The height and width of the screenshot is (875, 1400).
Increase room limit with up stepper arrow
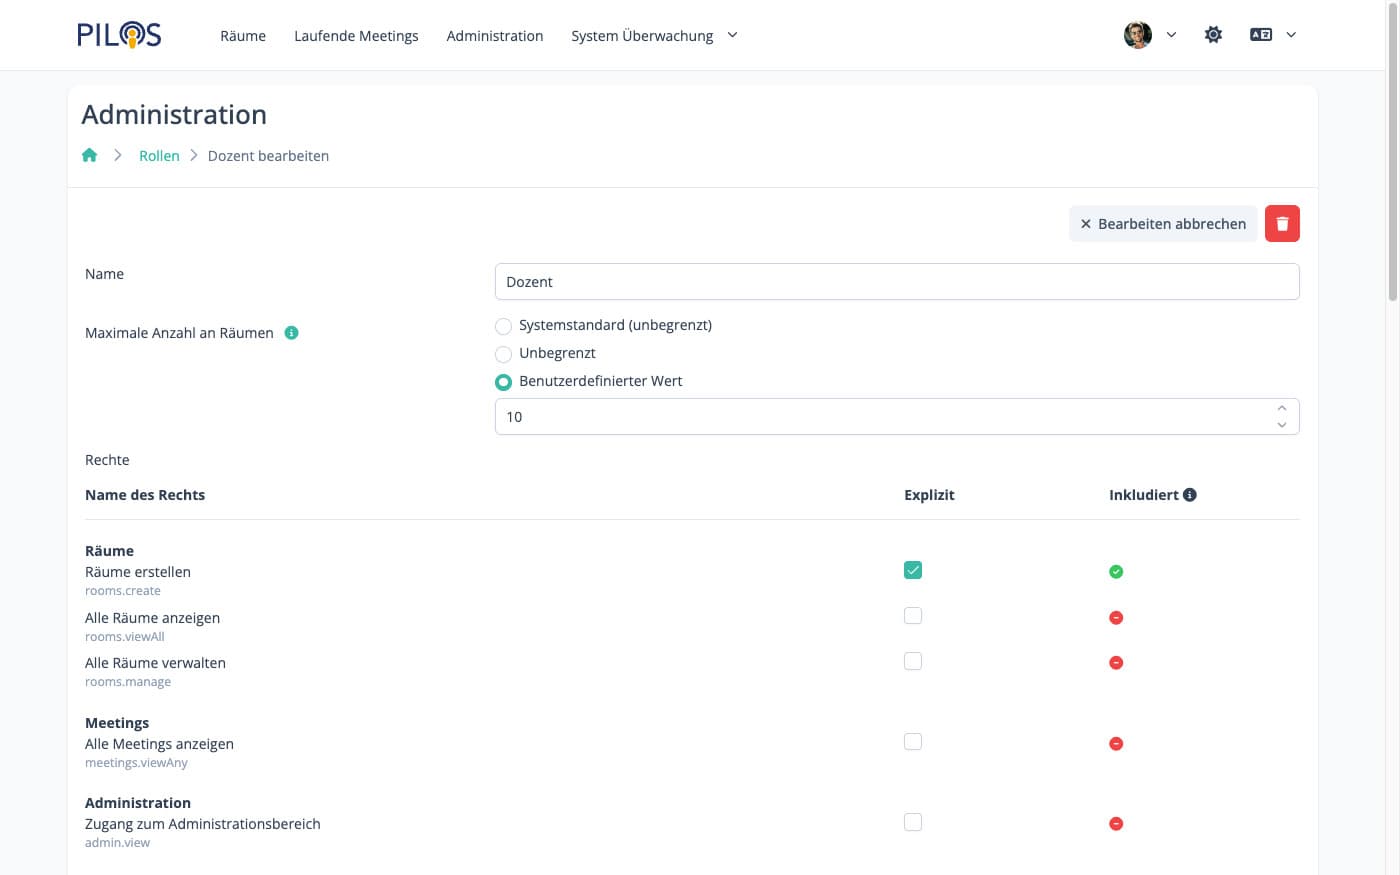(1281, 408)
